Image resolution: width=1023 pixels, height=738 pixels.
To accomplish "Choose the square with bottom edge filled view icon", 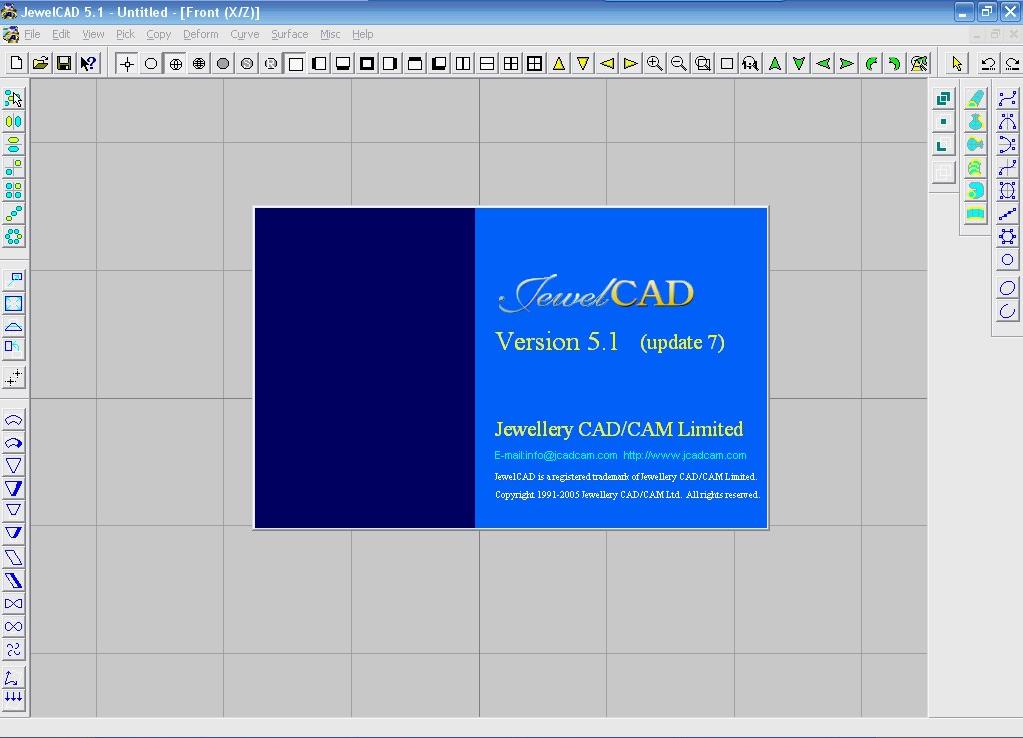I will [x=343, y=63].
